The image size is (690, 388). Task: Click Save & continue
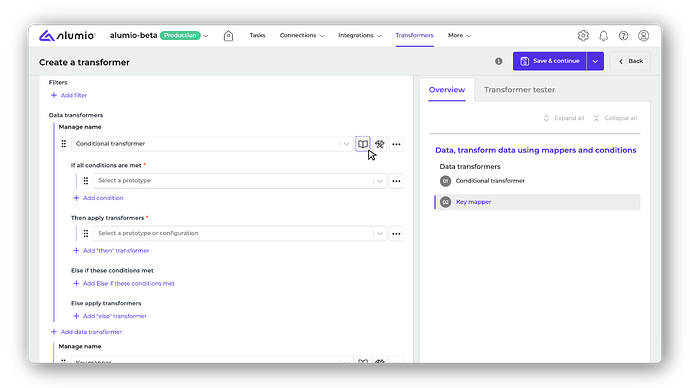point(550,61)
